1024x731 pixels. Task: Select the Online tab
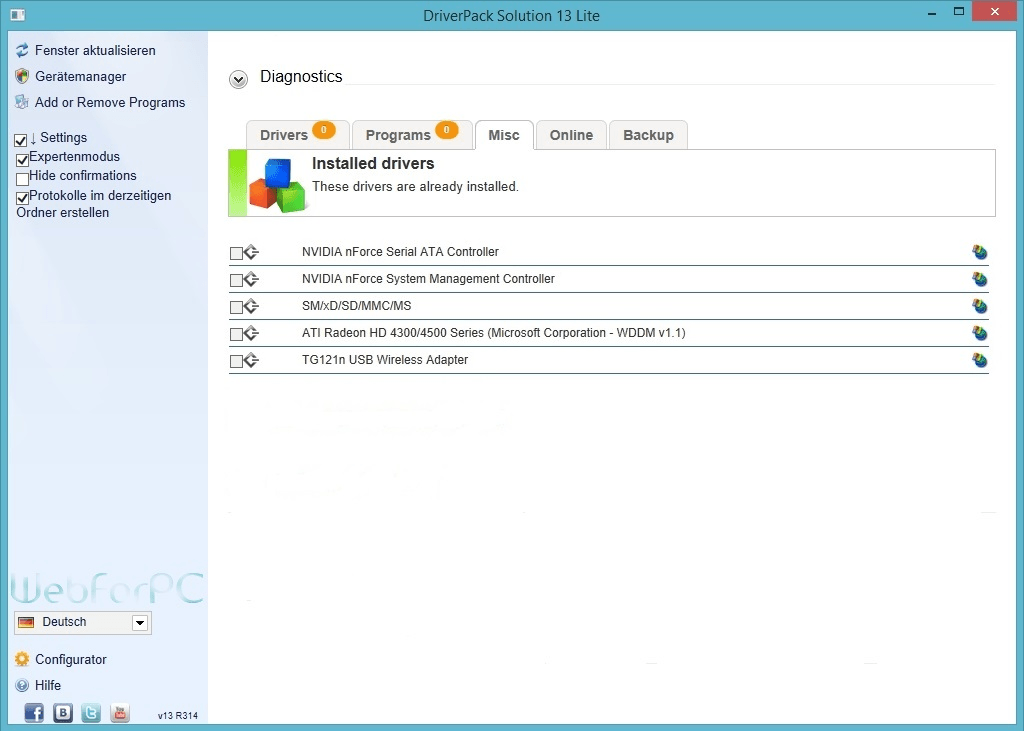point(571,135)
